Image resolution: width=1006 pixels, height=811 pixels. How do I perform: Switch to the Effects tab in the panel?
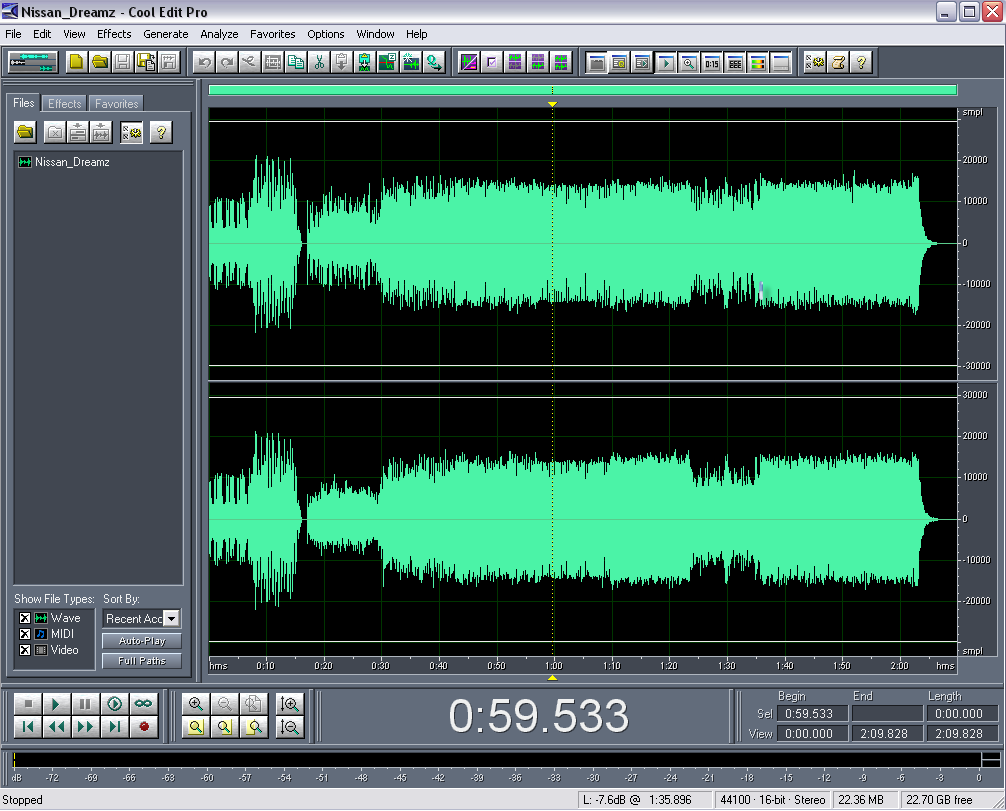(x=65, y=103)
